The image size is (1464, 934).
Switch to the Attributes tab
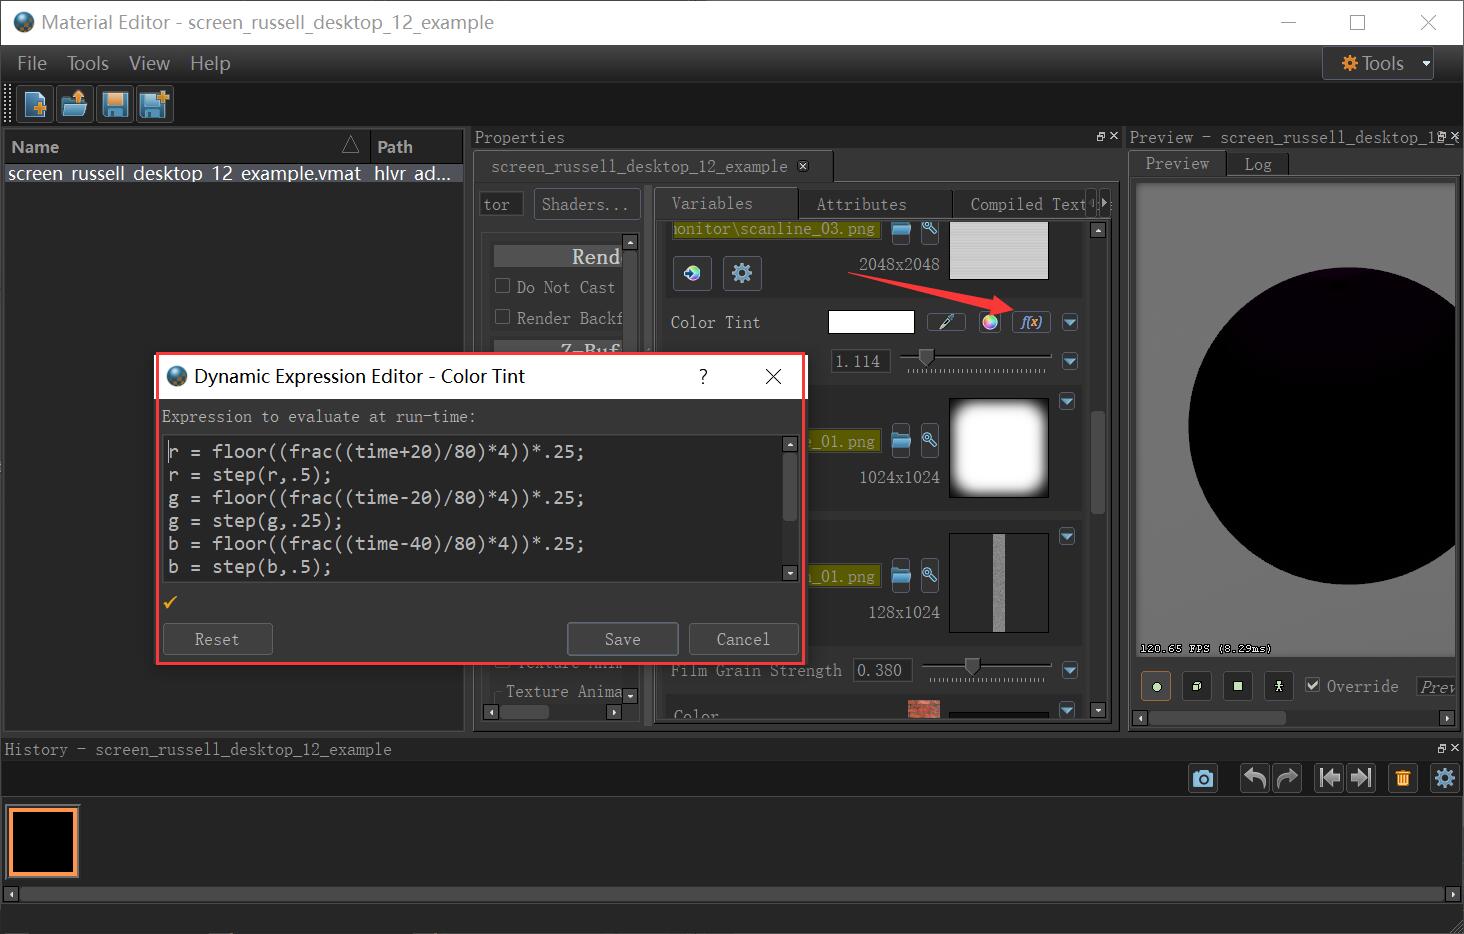[x=861, y=203]
